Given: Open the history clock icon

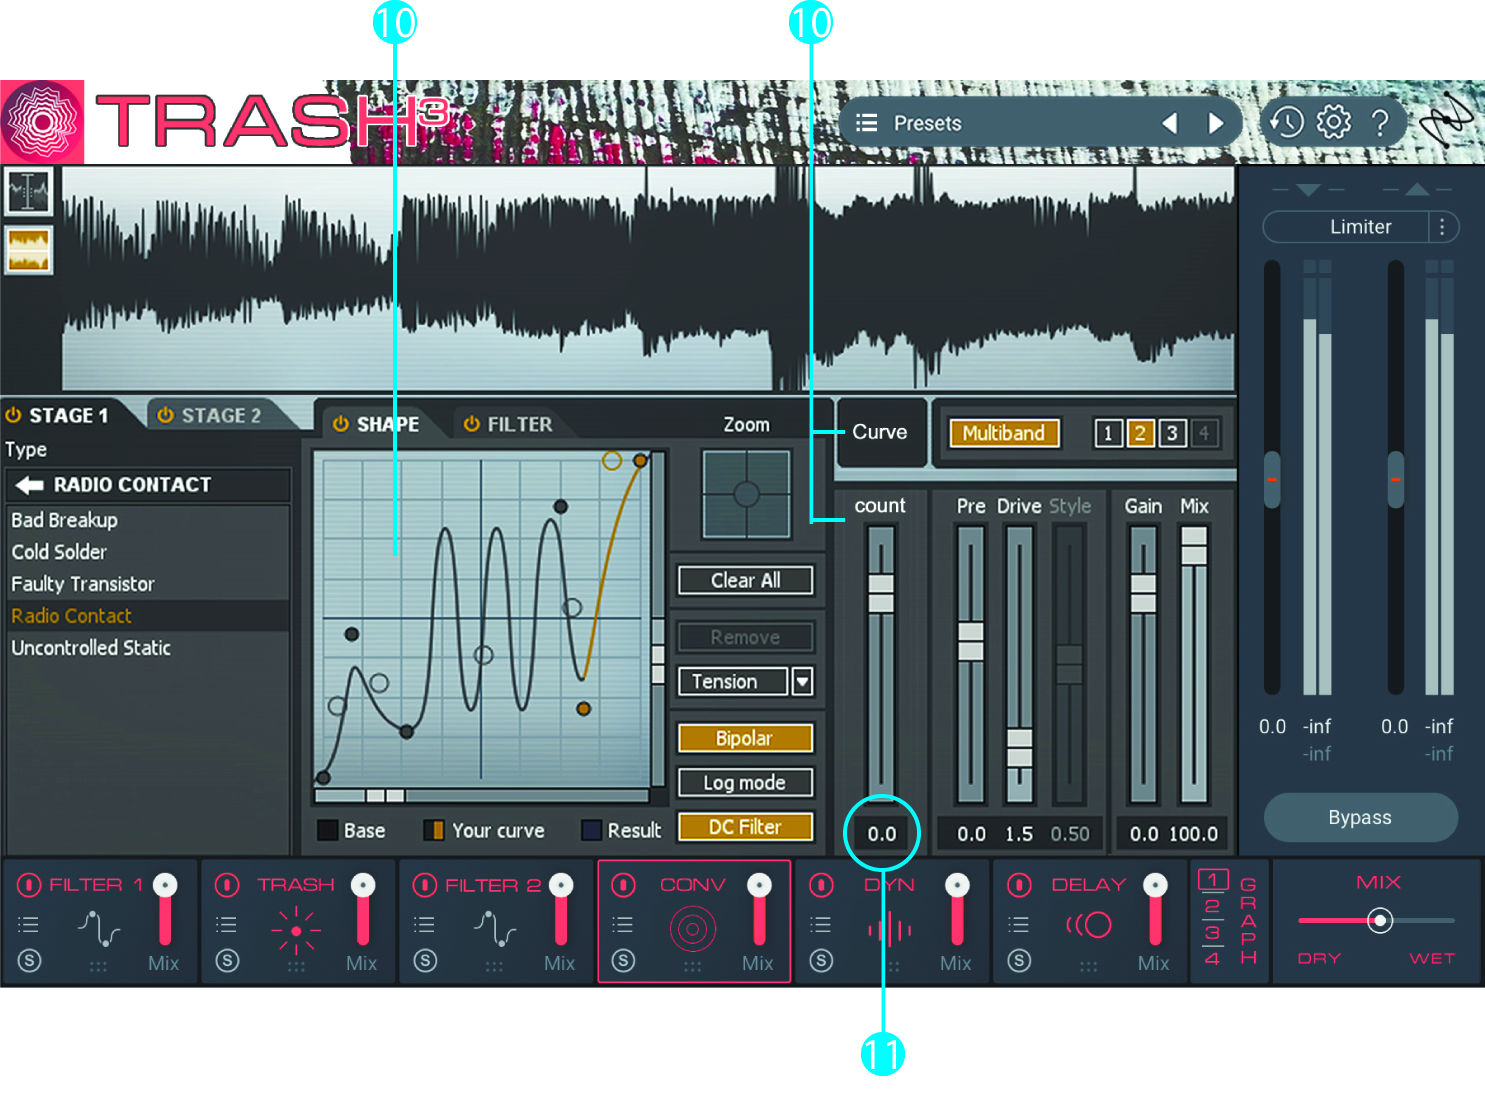Looking at the screenshot, I should (1286, 122).
